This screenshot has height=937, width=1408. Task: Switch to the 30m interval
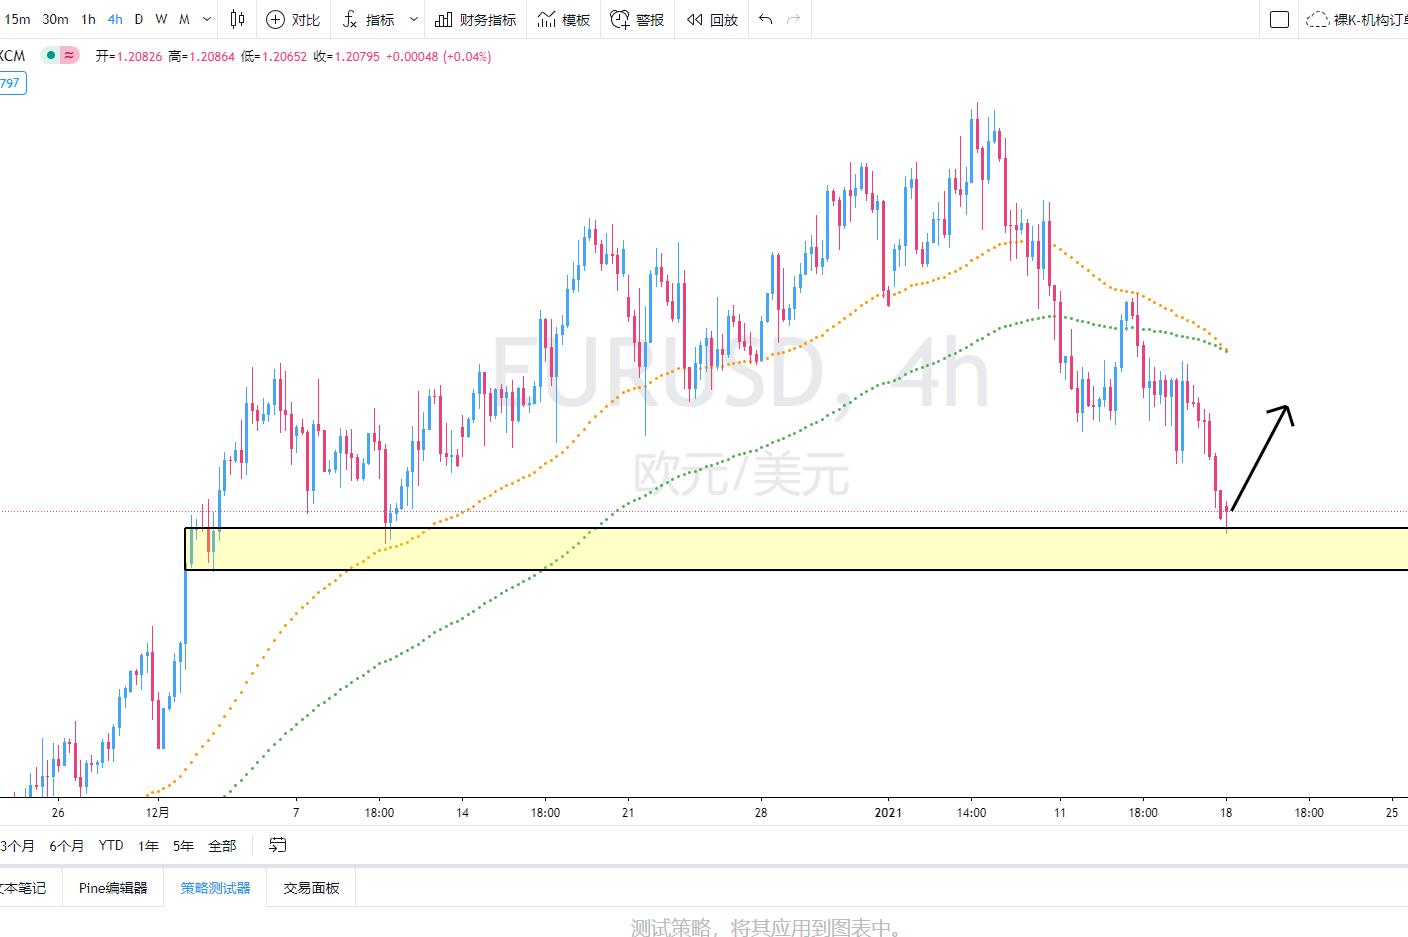click(x=56, y=19)
